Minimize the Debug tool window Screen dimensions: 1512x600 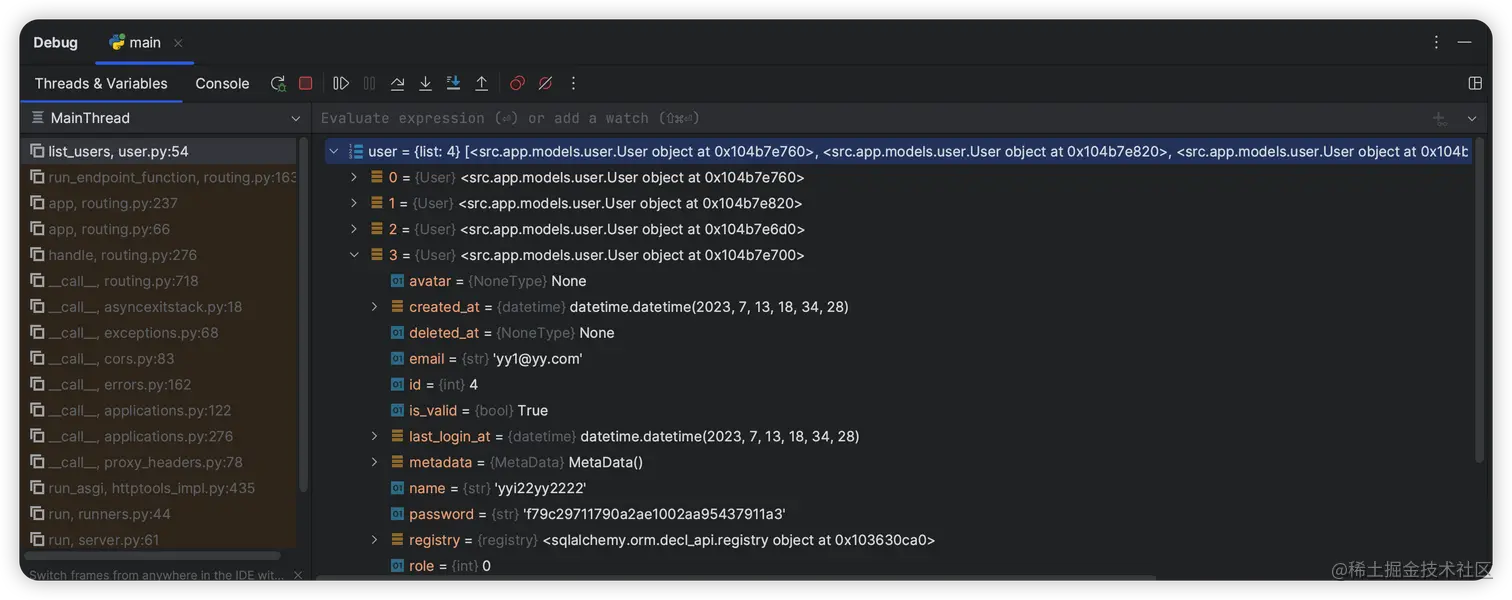pos(1464,42)
